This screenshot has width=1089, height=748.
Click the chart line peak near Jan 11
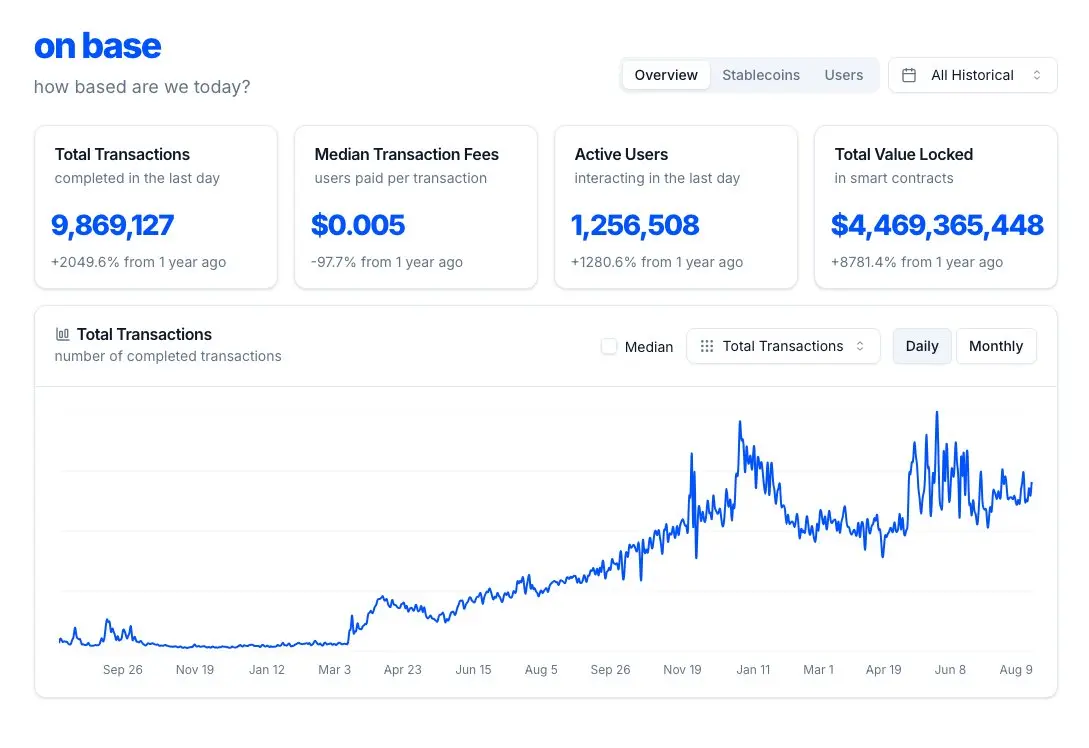(740, 422)
